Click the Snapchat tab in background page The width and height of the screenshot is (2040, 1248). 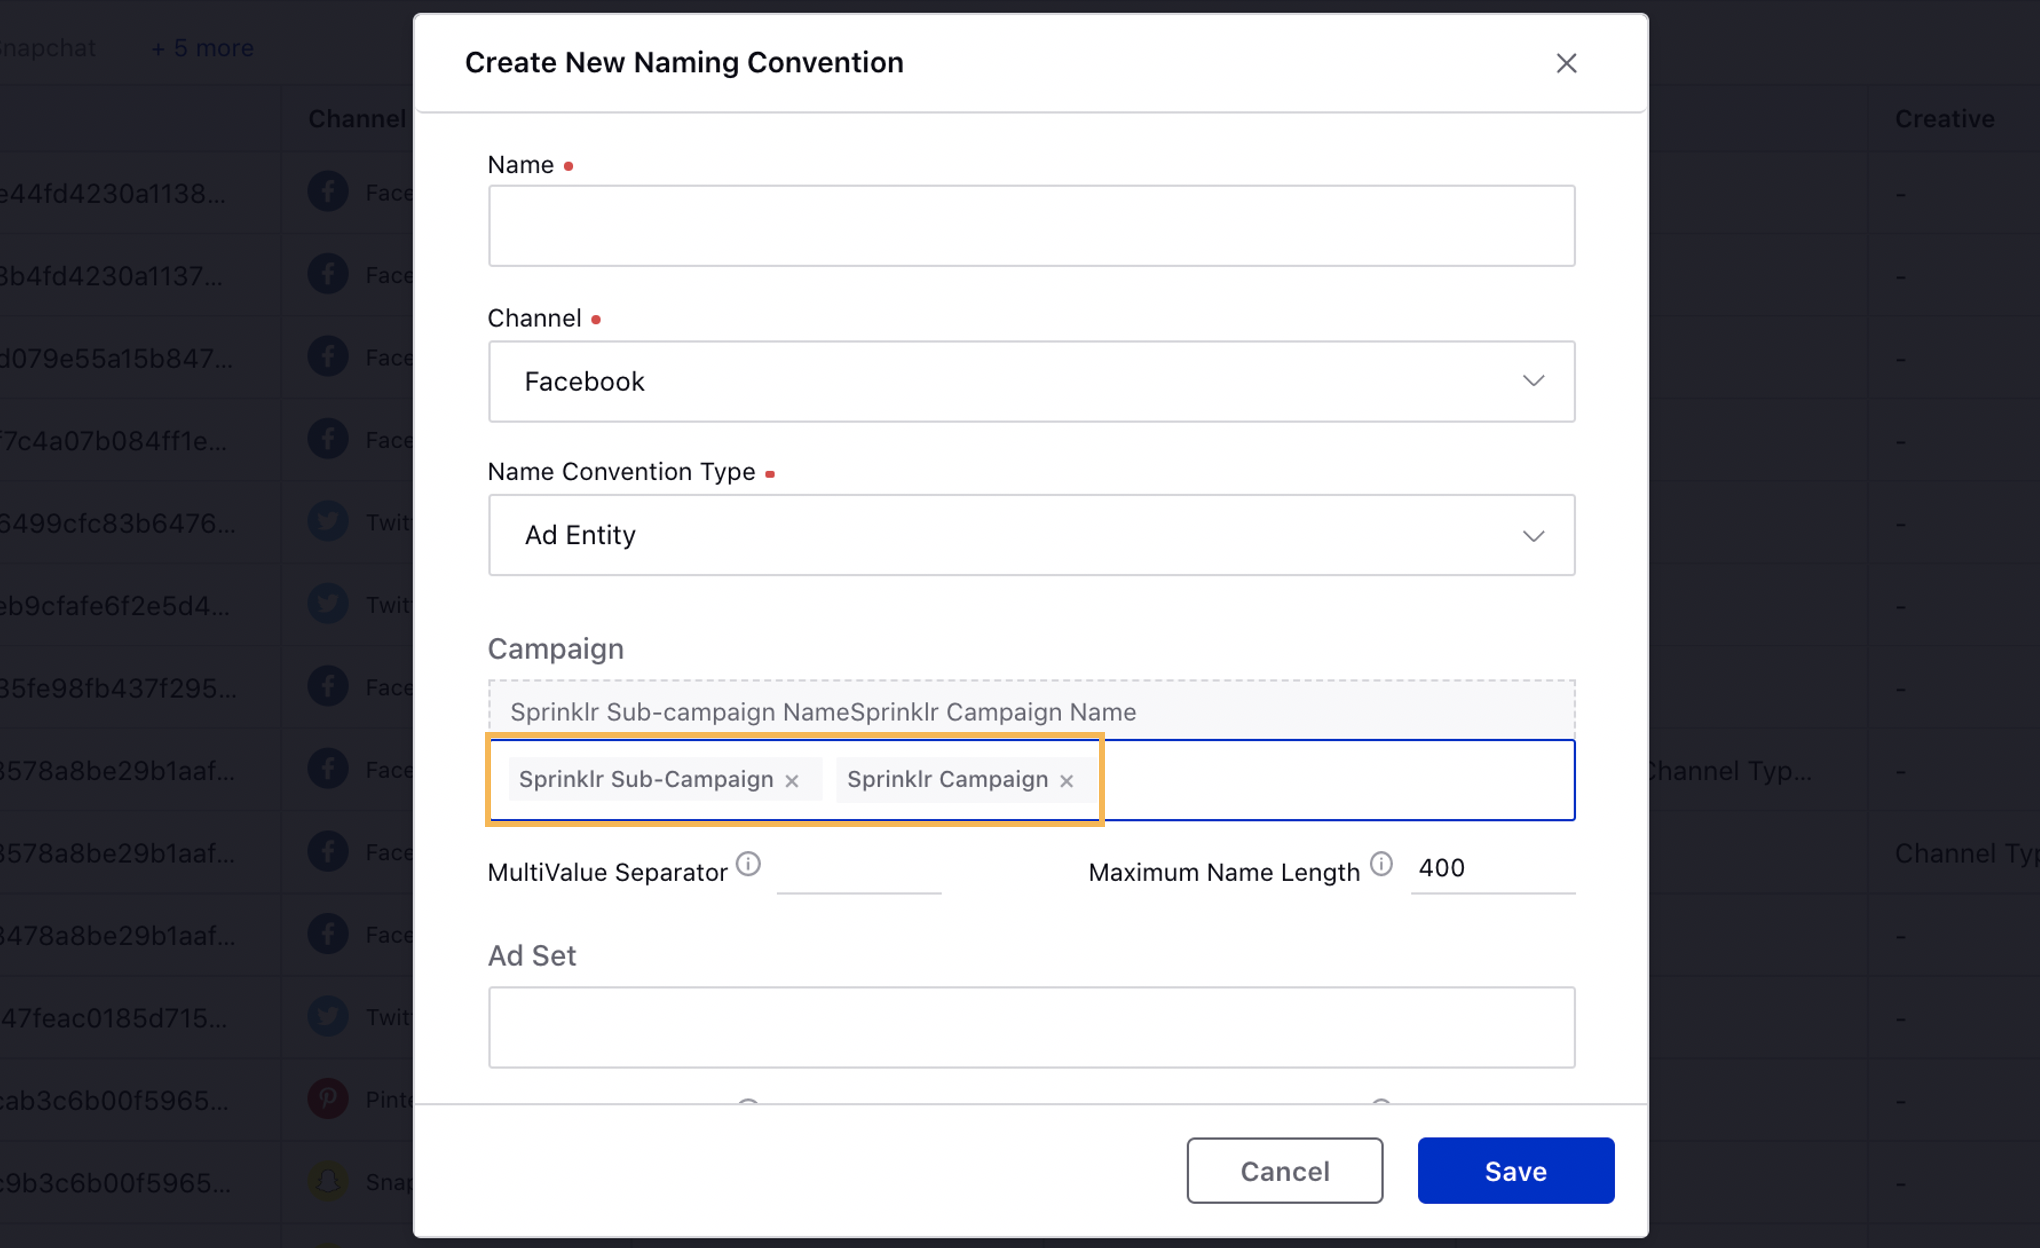pos(47,48)
